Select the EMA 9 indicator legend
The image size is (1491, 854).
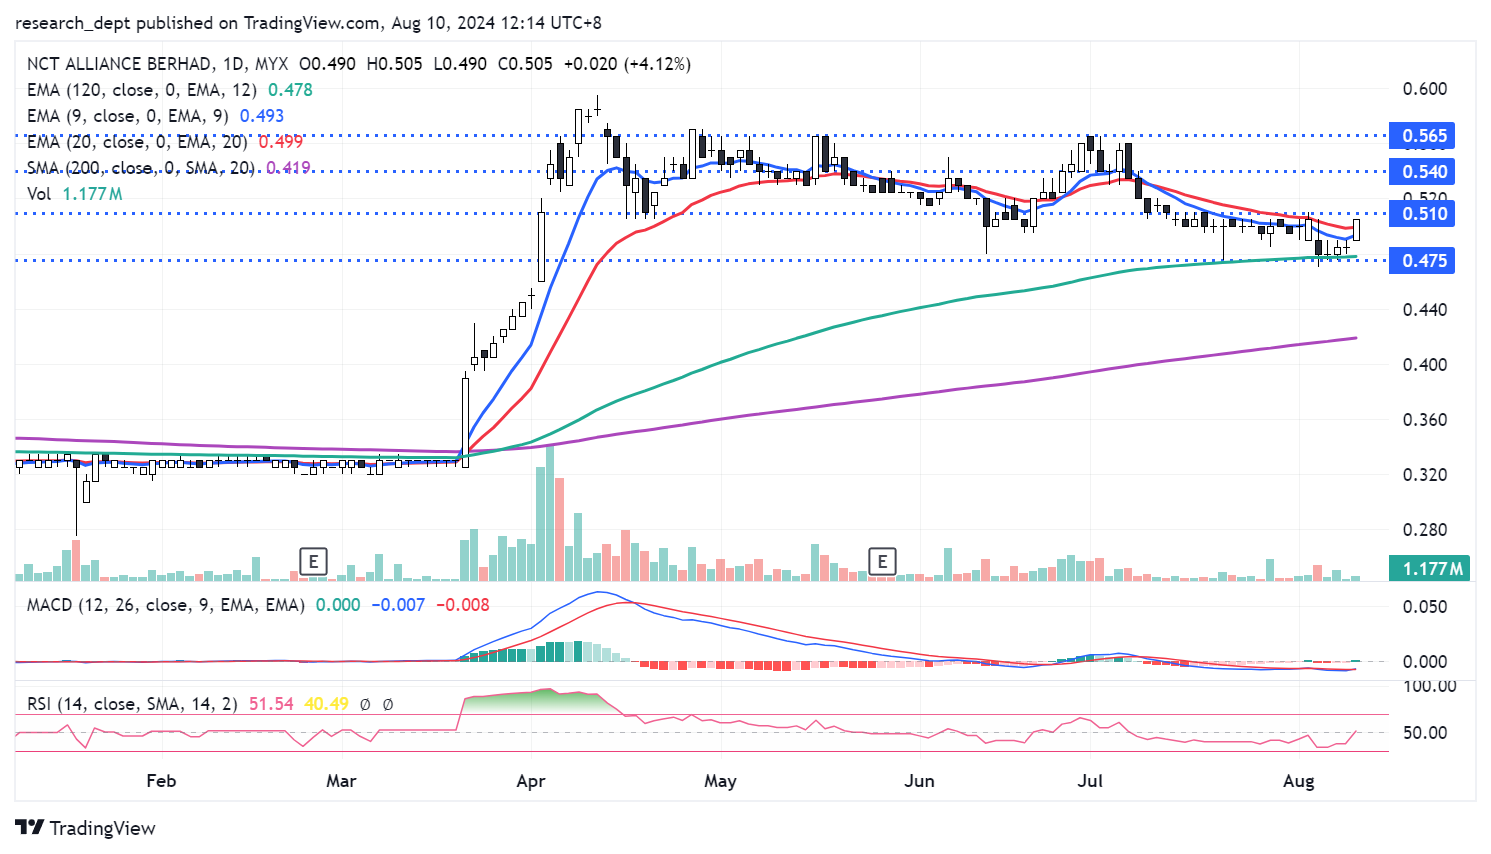pos(127,116)
